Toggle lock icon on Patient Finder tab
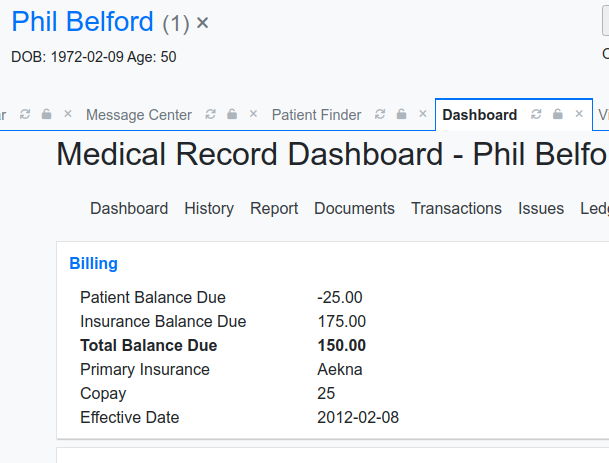609x463 pixels. coord(401,114)
